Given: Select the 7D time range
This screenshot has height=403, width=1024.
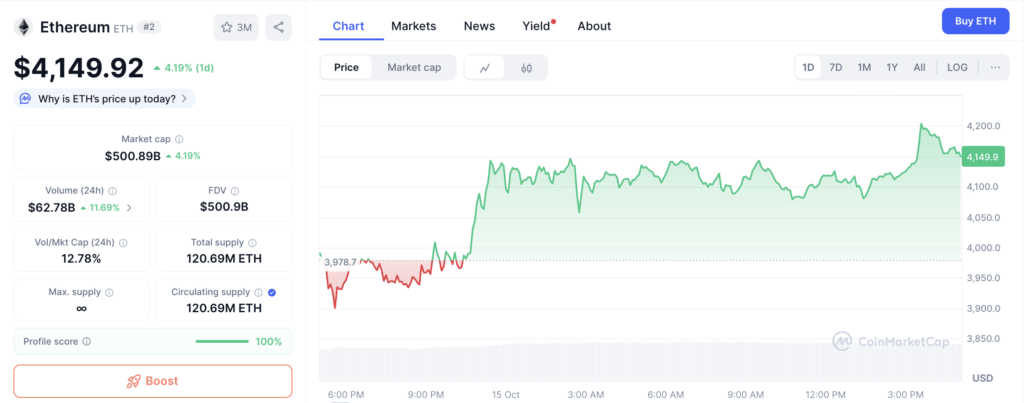Looking at the screenshot, I should (x=836, y=68).
